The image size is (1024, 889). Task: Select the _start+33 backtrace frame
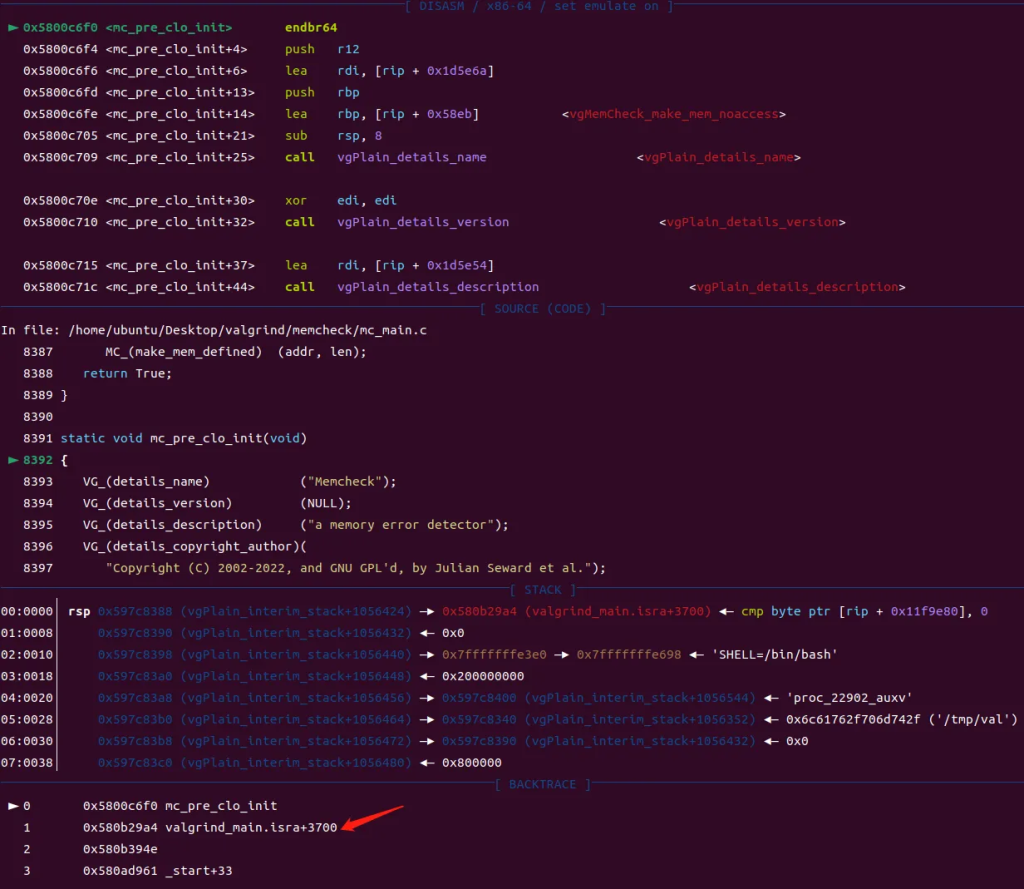(198, 871)
